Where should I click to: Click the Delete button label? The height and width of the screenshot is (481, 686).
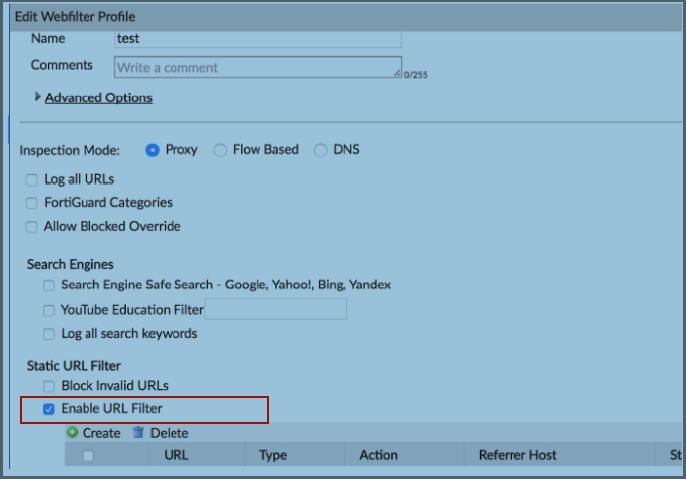tap(169, 433)
